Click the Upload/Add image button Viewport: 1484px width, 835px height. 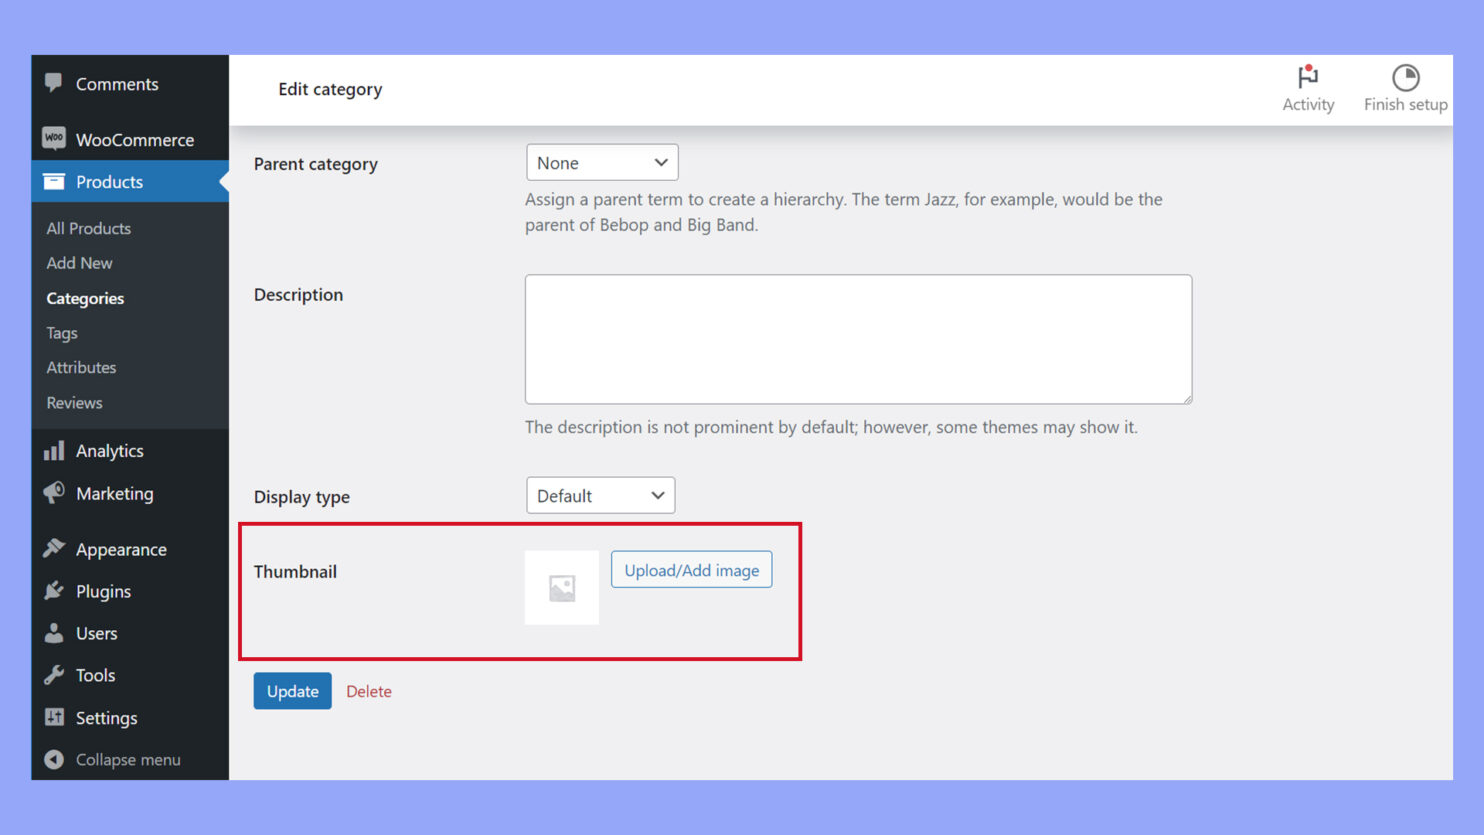pos(691,569)
